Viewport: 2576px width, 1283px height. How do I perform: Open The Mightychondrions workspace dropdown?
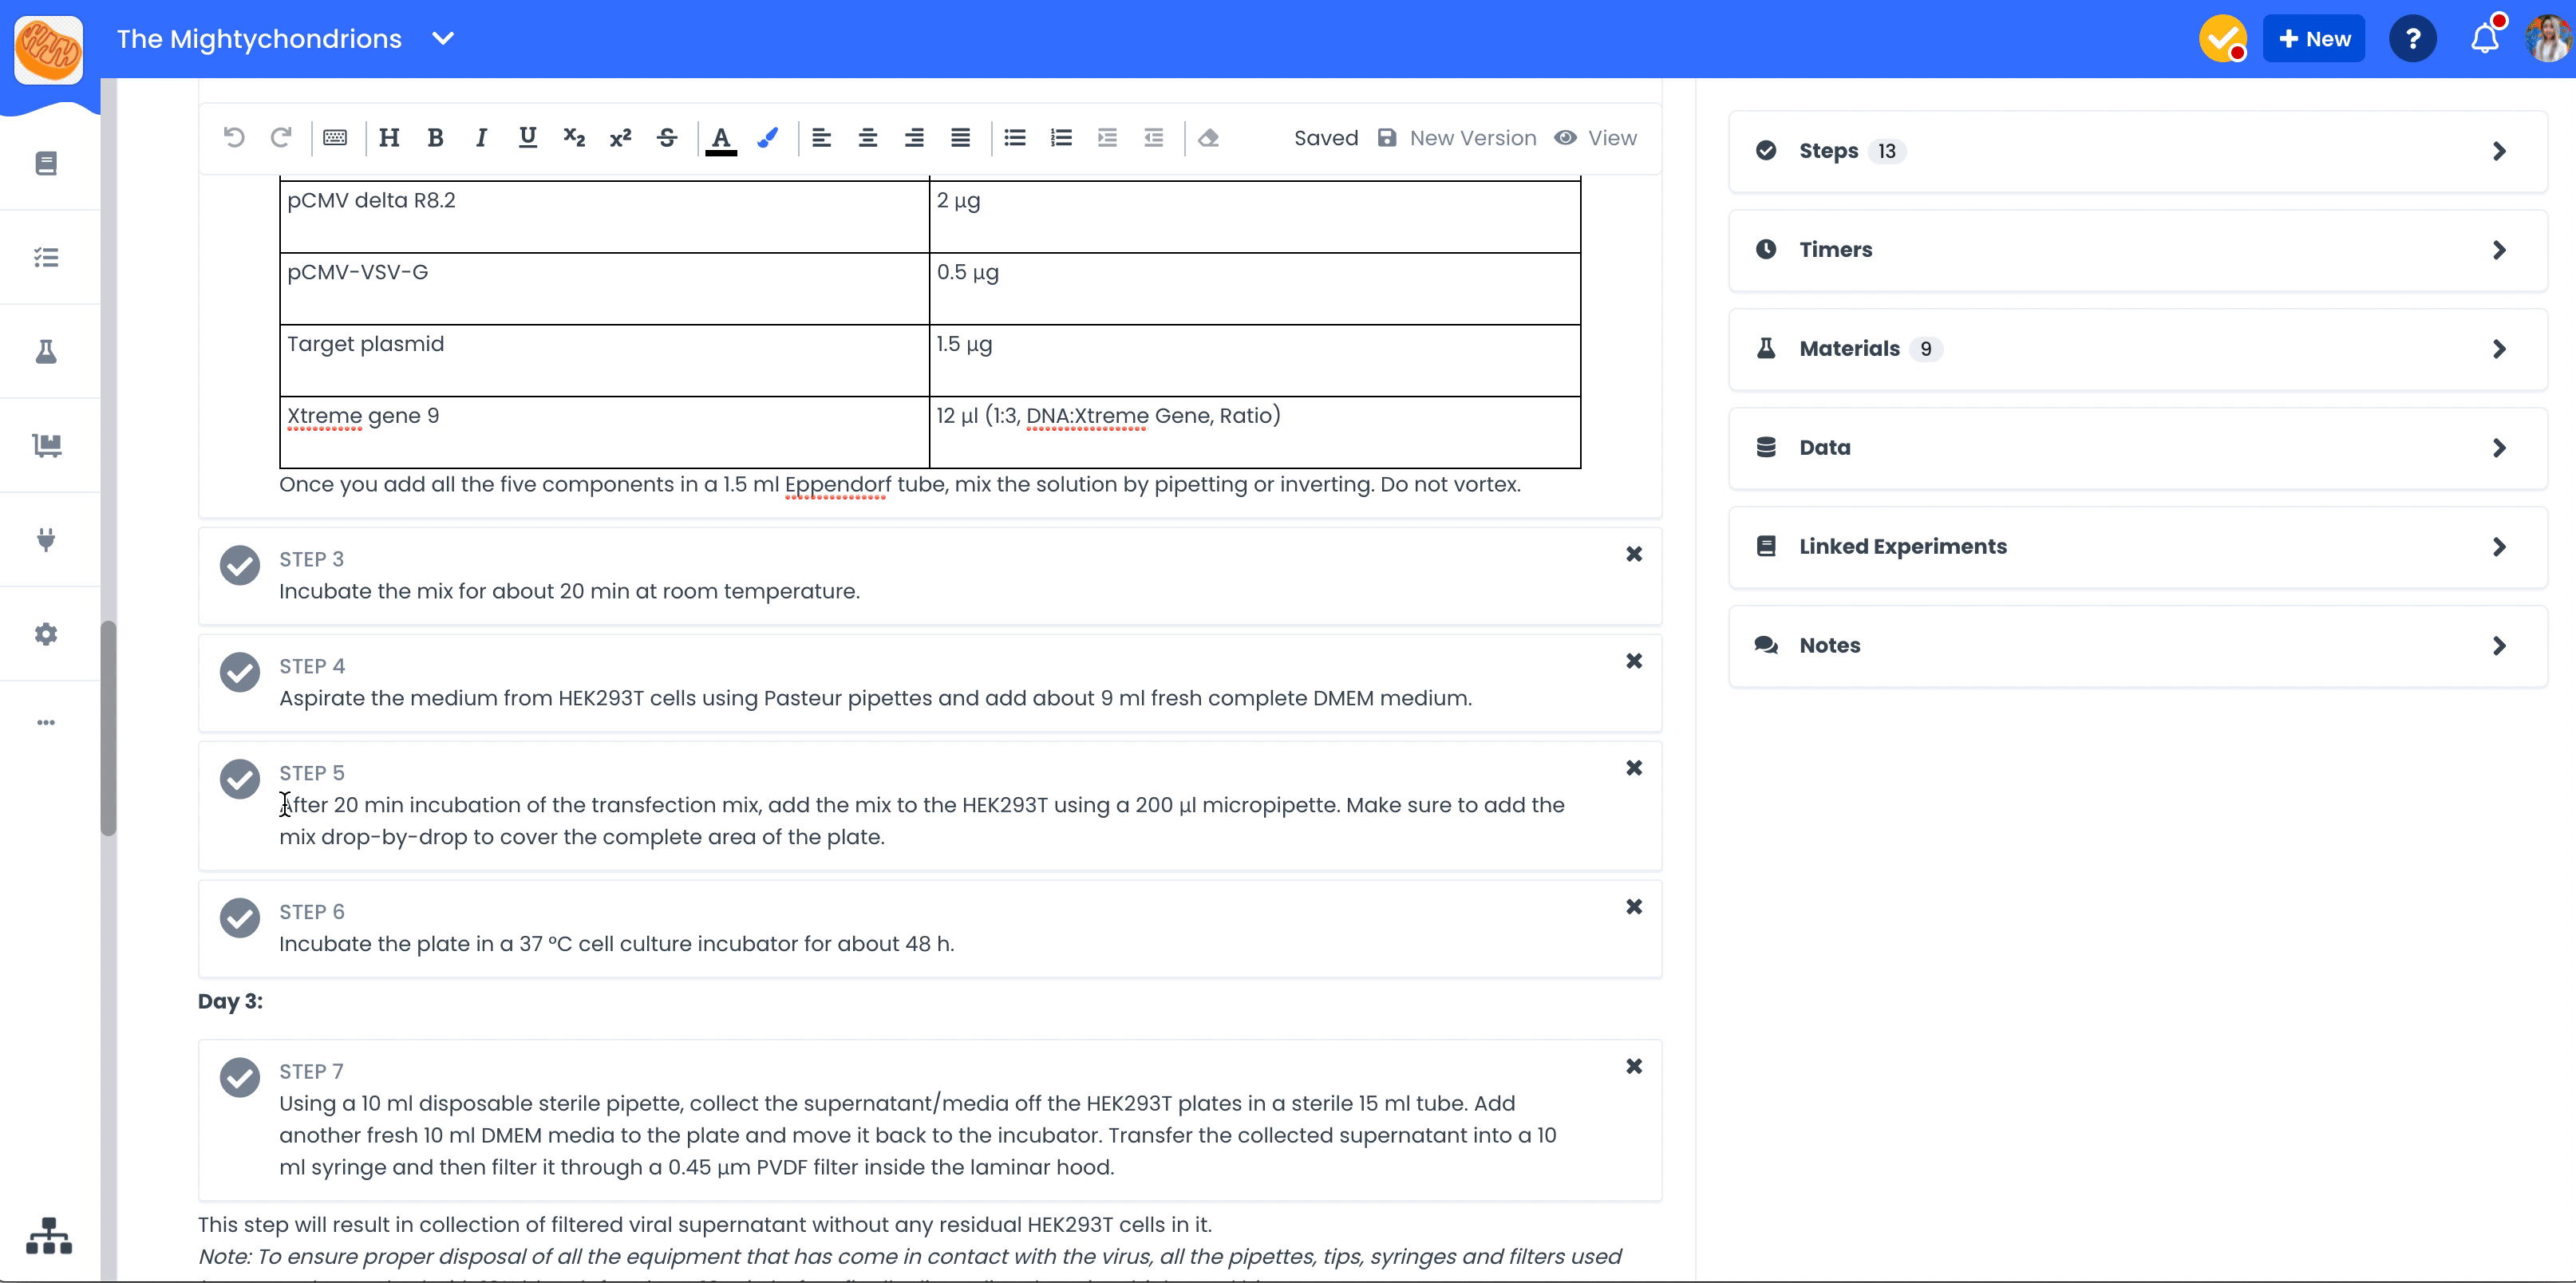click(443, 39)
